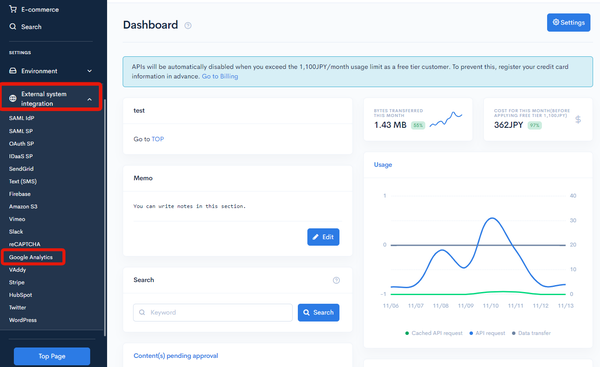Follow the Go to Billing link
This screenshot has width=600, height=367.
pos(220,76)
